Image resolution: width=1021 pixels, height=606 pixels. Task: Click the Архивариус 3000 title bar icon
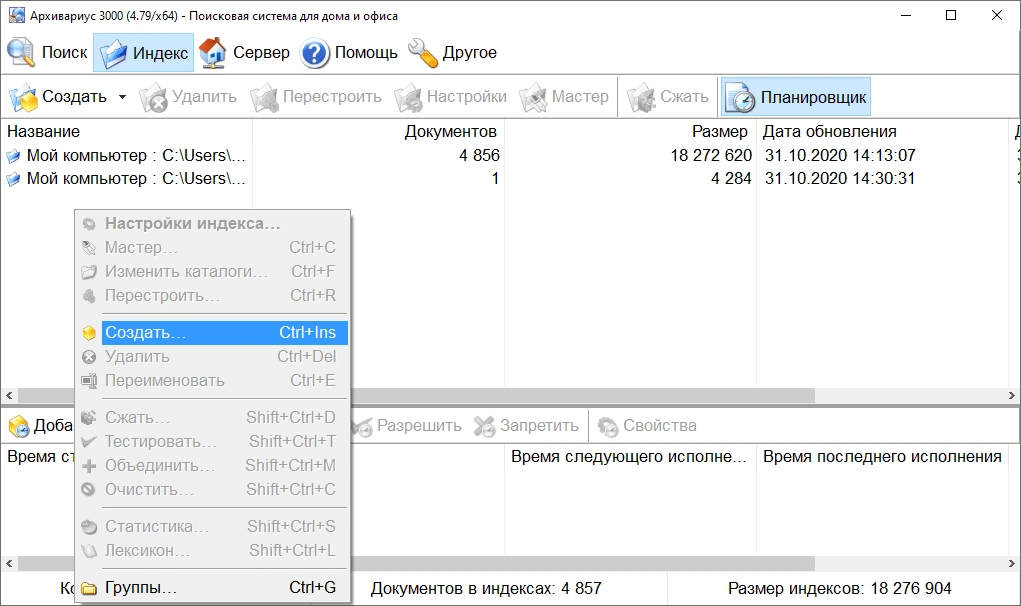tap(16, 15)
